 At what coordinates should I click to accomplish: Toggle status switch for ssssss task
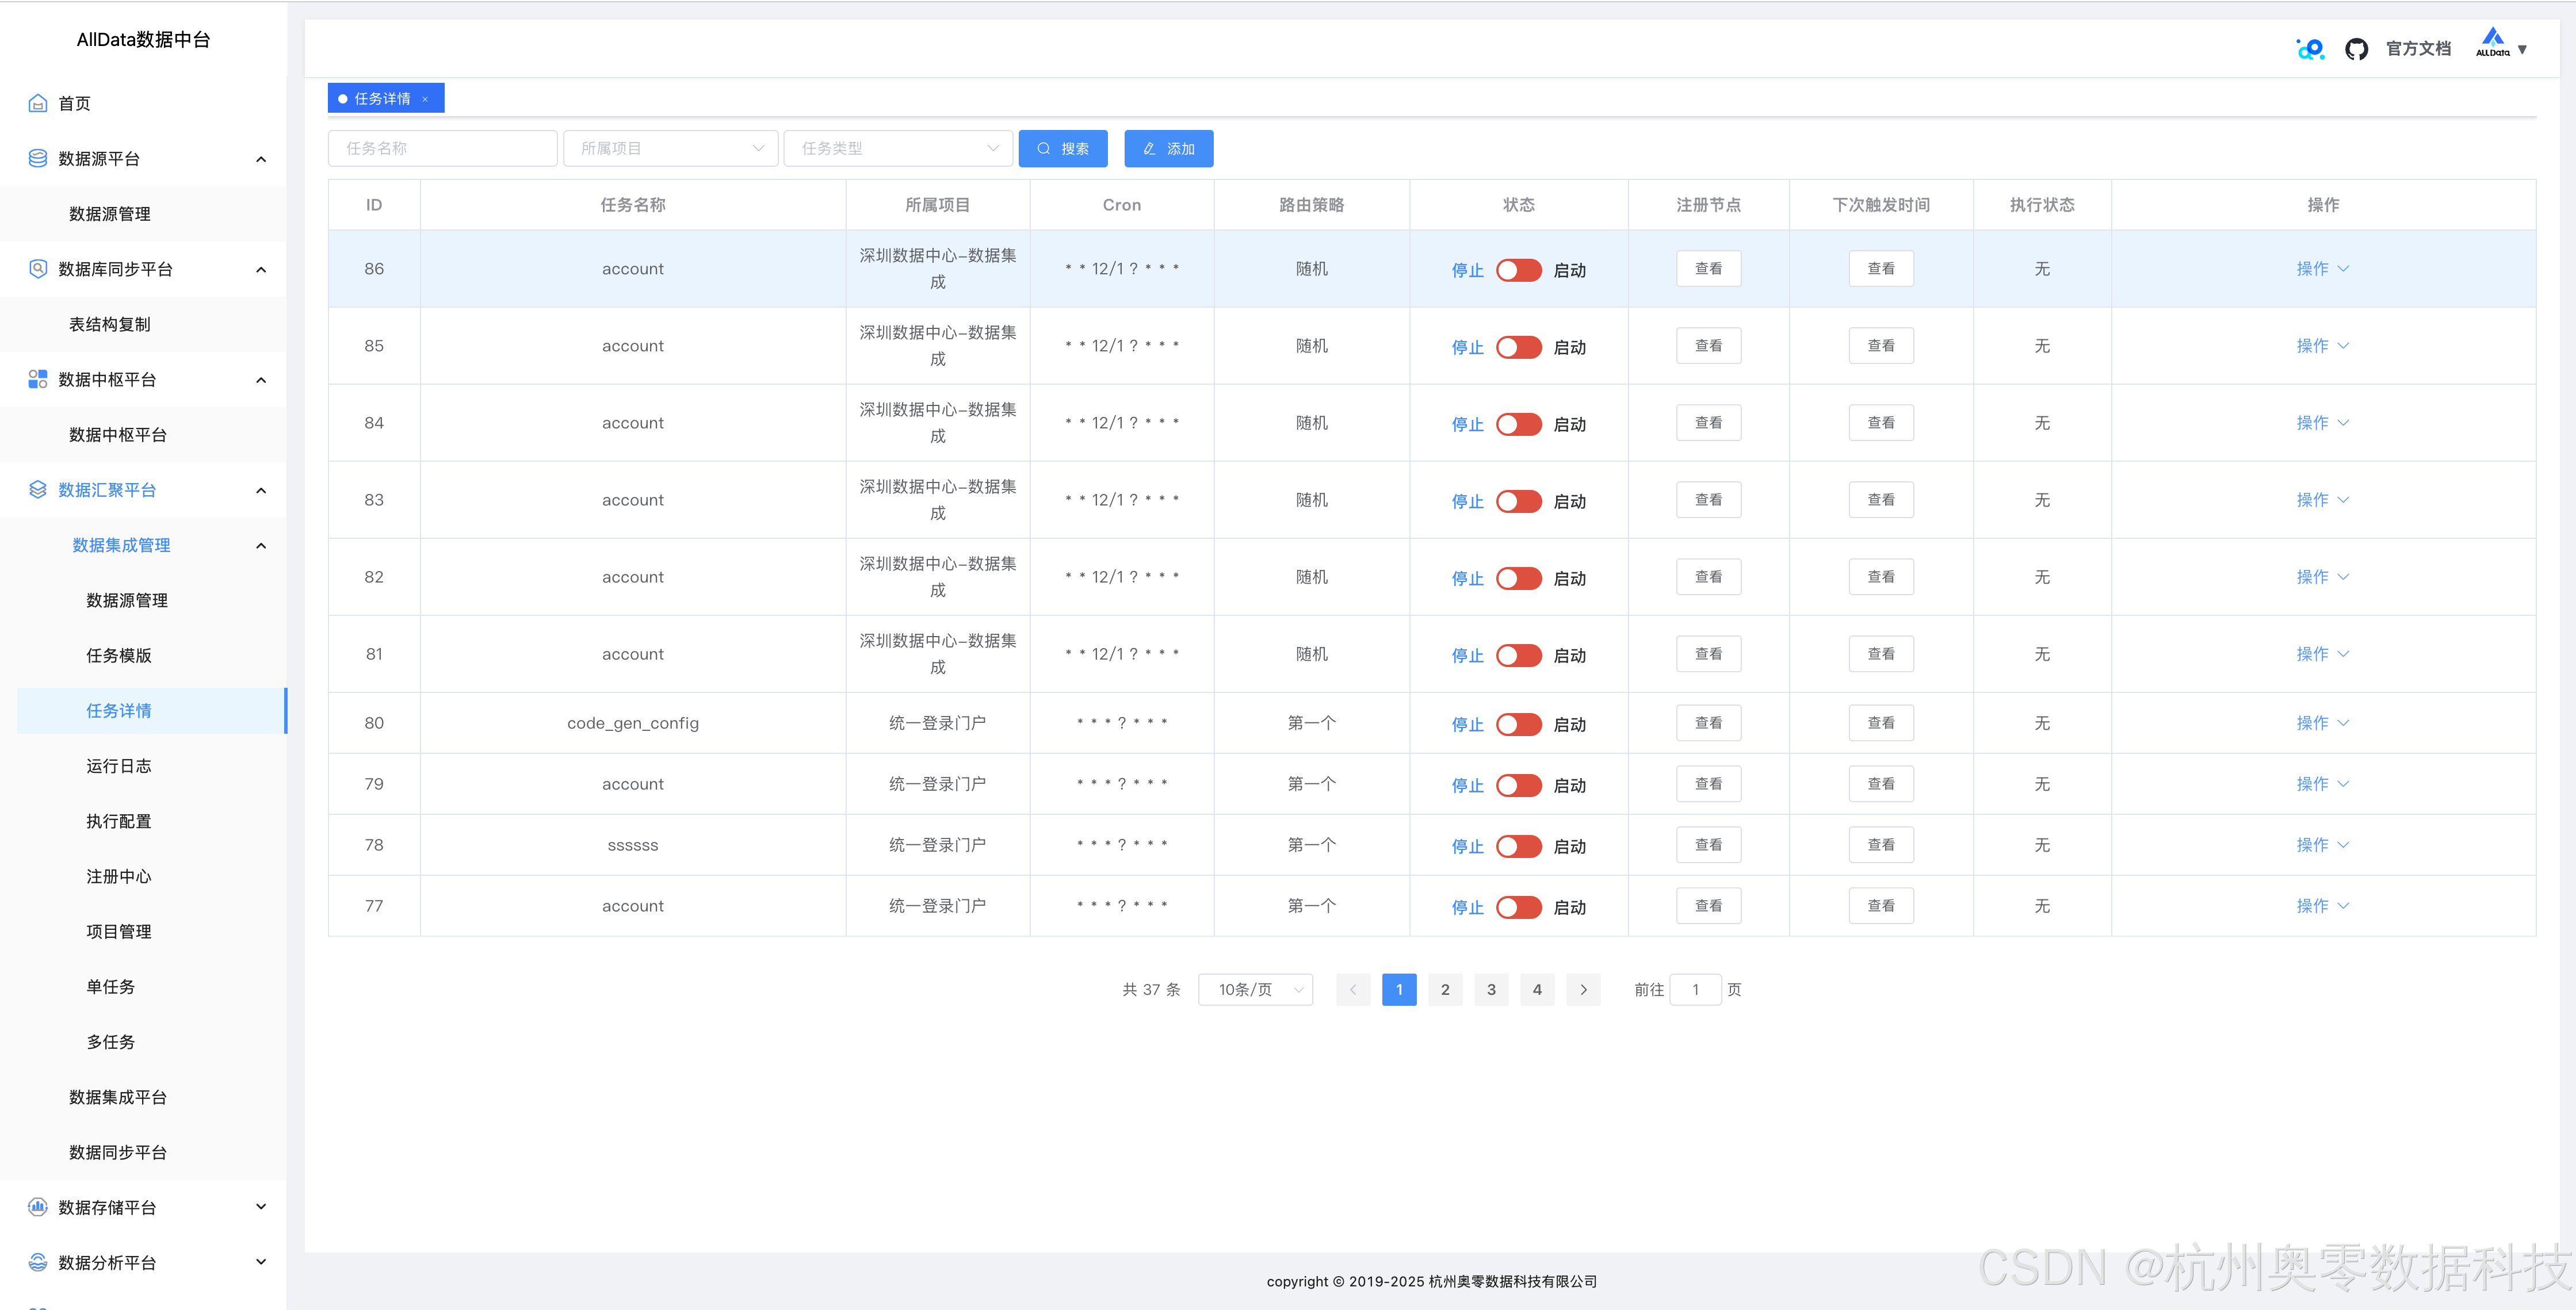point(1518,846)
